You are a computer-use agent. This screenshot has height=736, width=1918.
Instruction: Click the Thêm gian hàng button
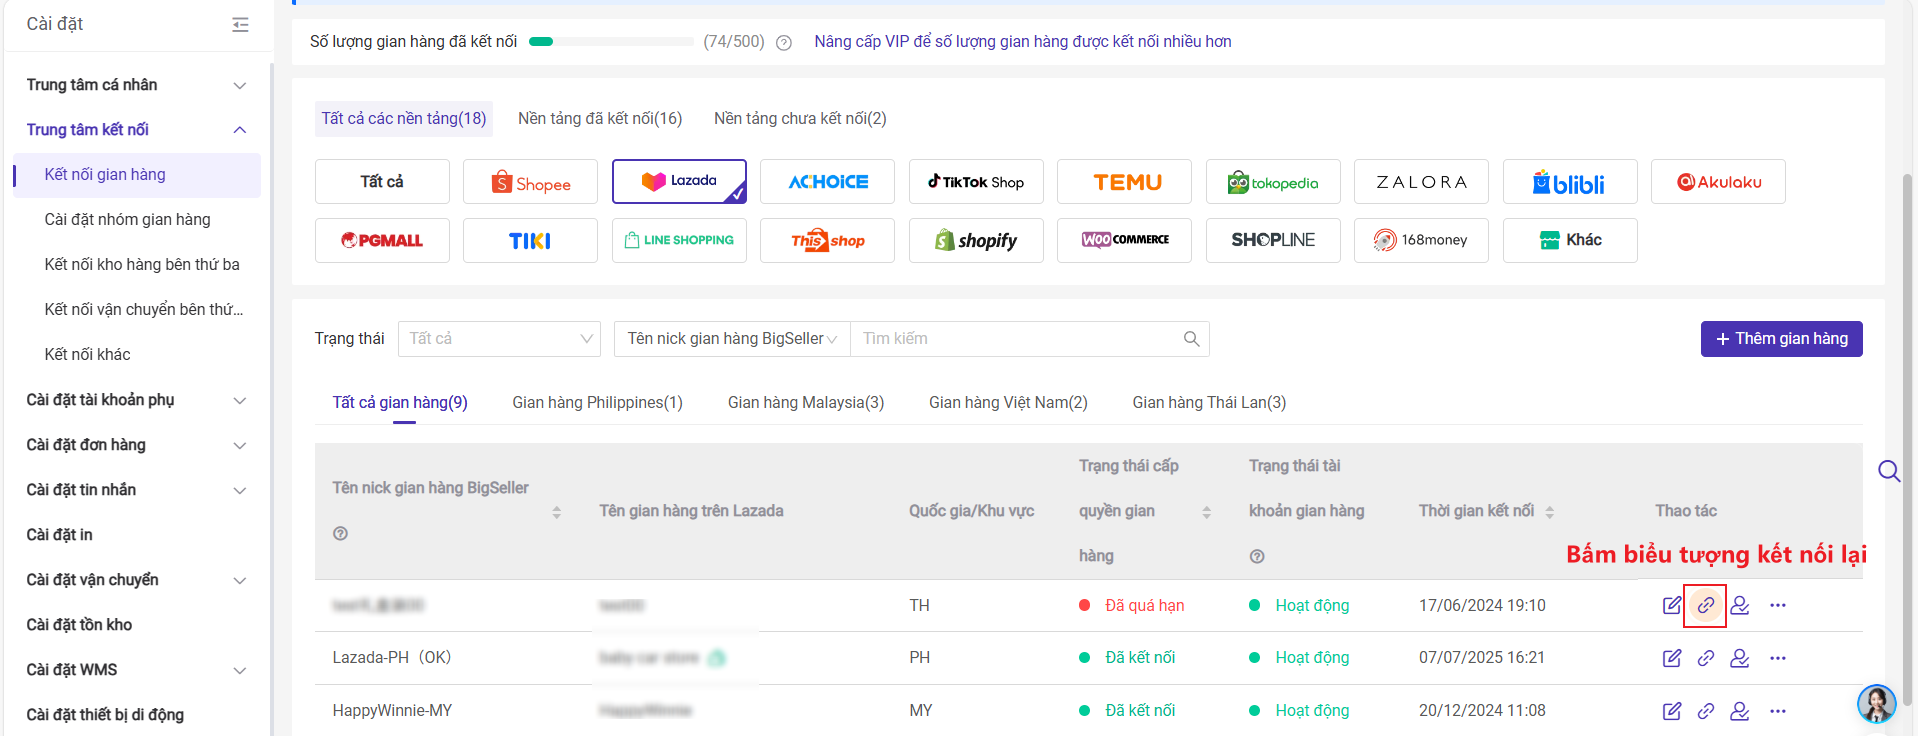[x=1781, y=339]
